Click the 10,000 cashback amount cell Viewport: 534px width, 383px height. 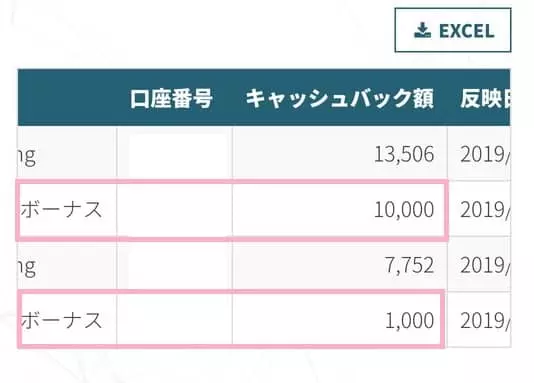point(340,209)
